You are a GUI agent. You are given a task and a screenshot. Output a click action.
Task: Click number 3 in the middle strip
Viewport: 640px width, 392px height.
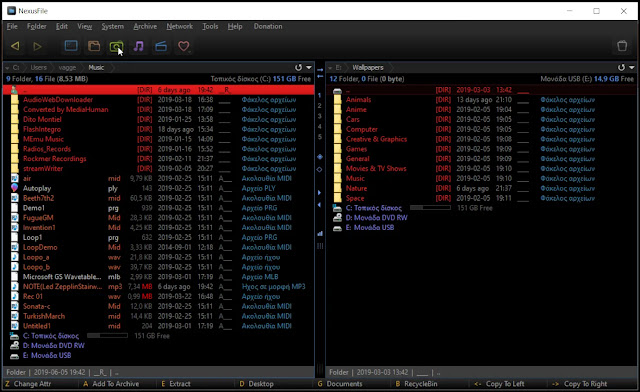(x=320, y=116)
